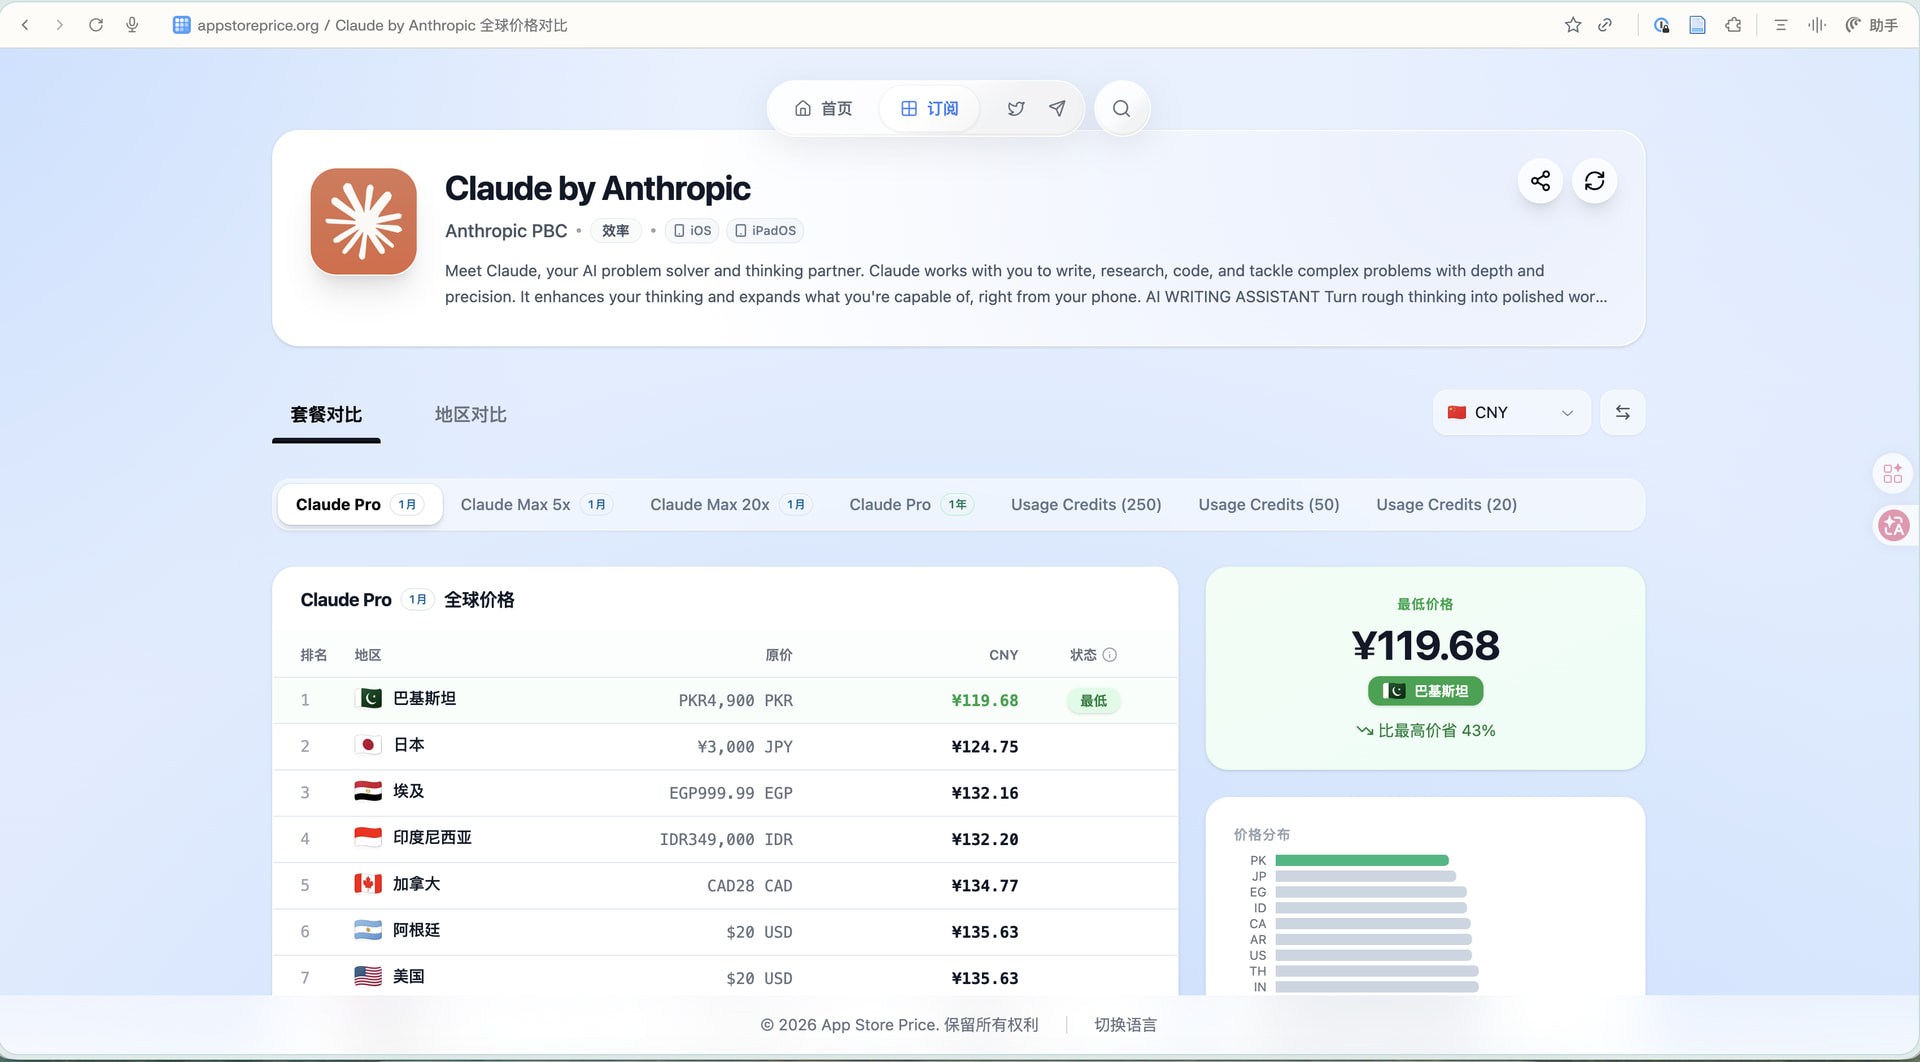Click the 印度尼西亚 row region name
Viewport: 1920px width, 1062px height.
tap(432, 838)
